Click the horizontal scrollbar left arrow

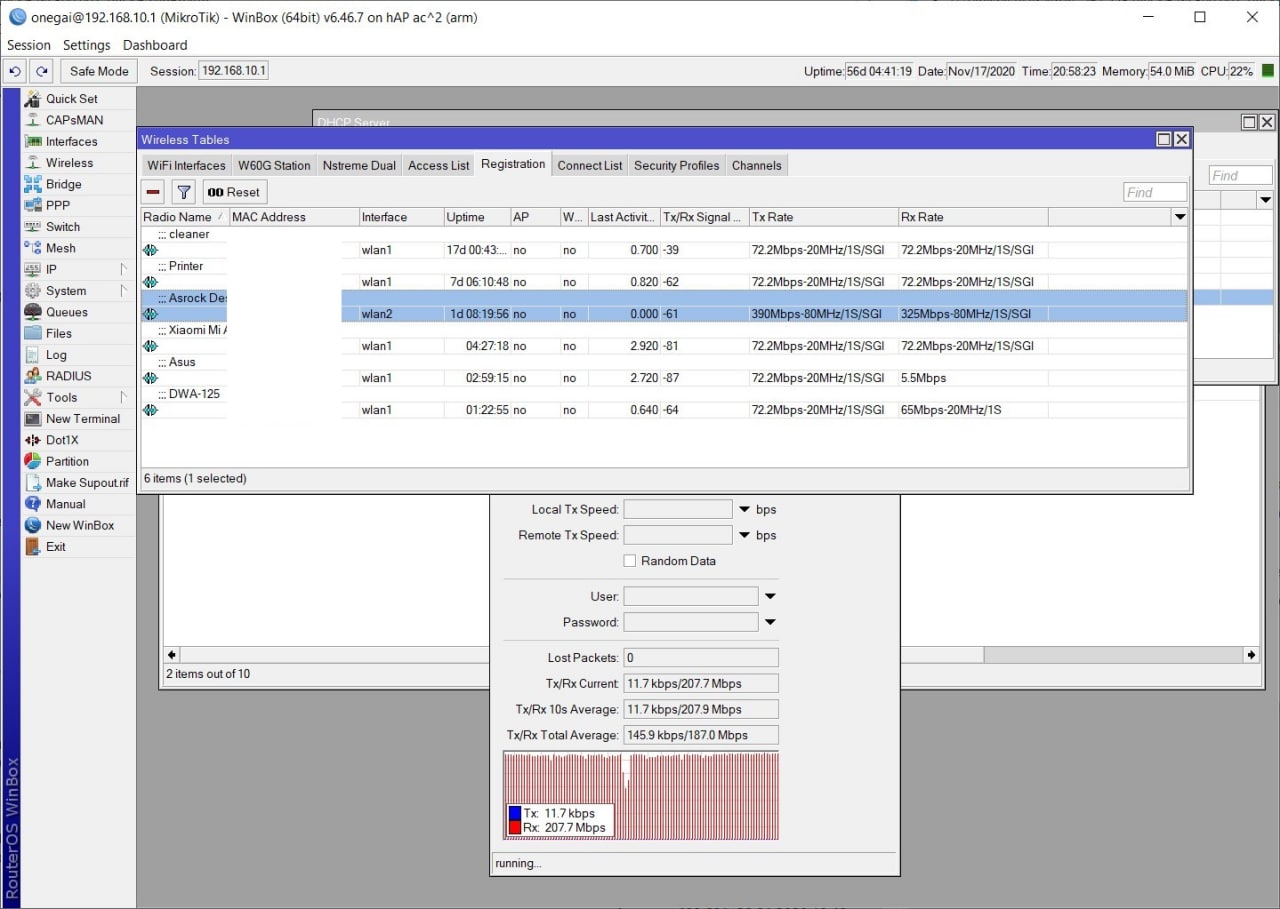pyautogui.click(x=172, y=655)
